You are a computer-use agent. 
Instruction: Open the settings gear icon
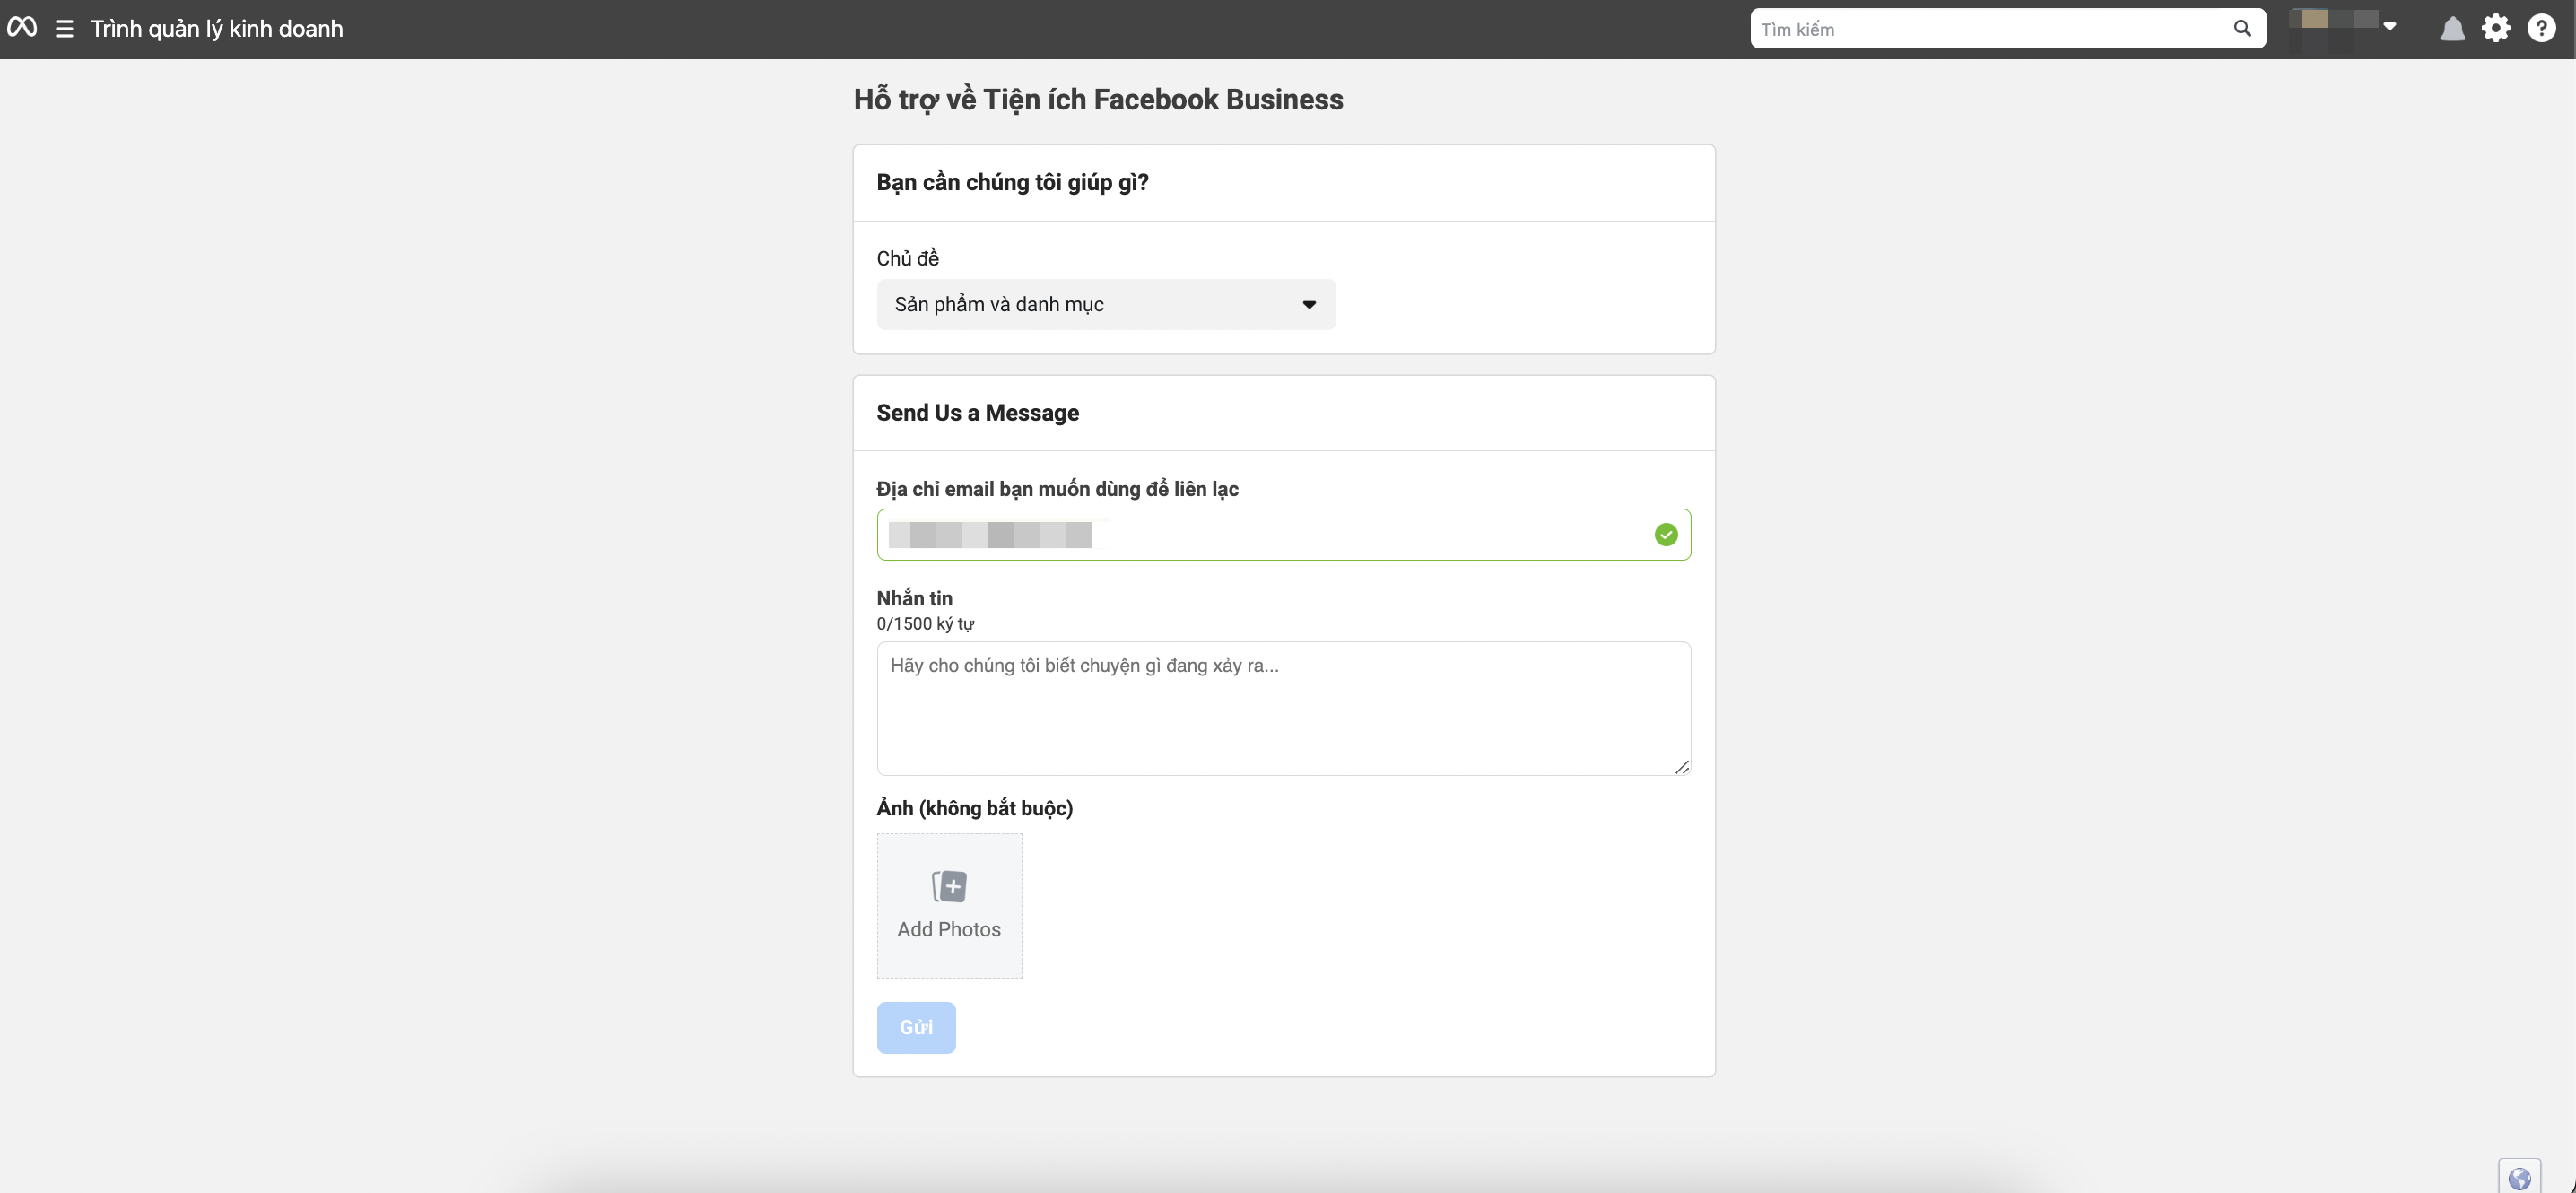(x=2496, y=29)
